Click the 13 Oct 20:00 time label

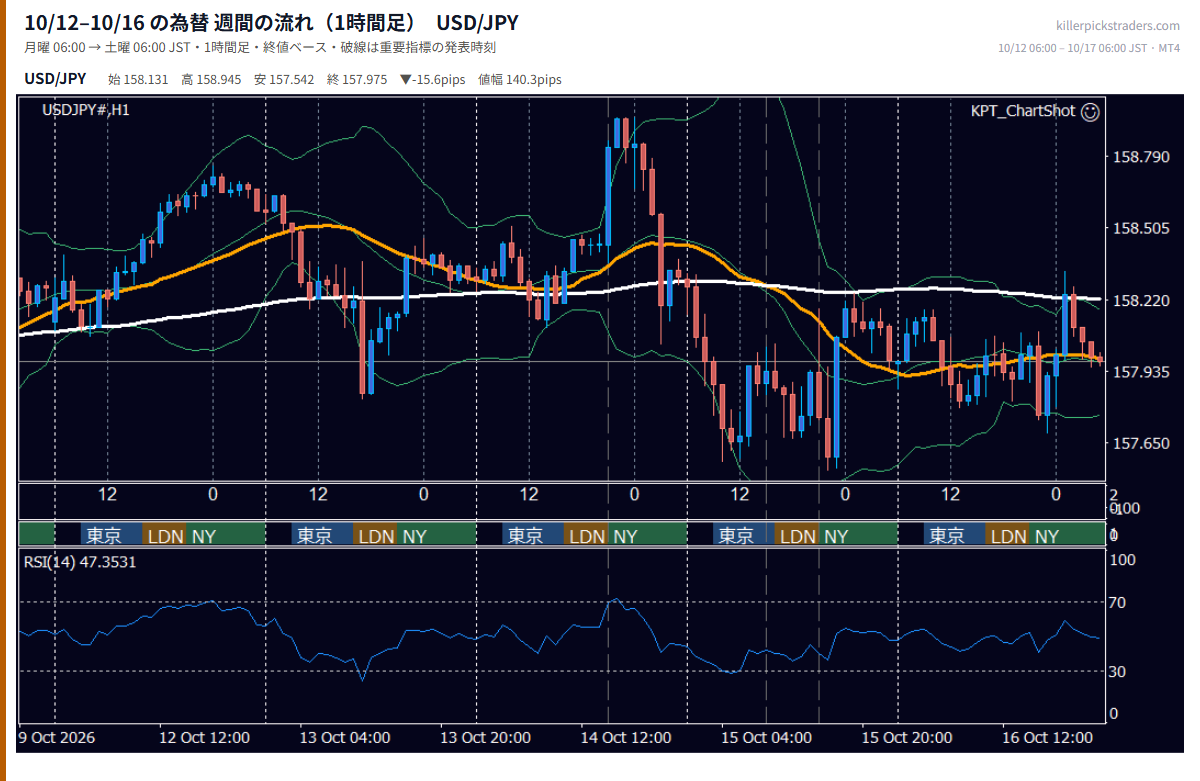click(485, 737)
